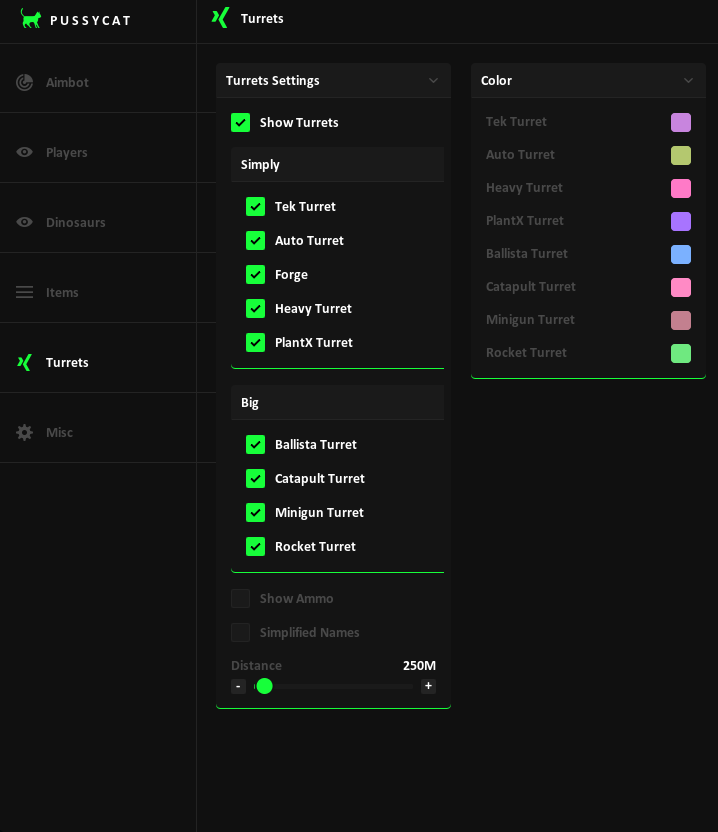Collapse the Turrets Settings panel chevron

click(433, 81)
